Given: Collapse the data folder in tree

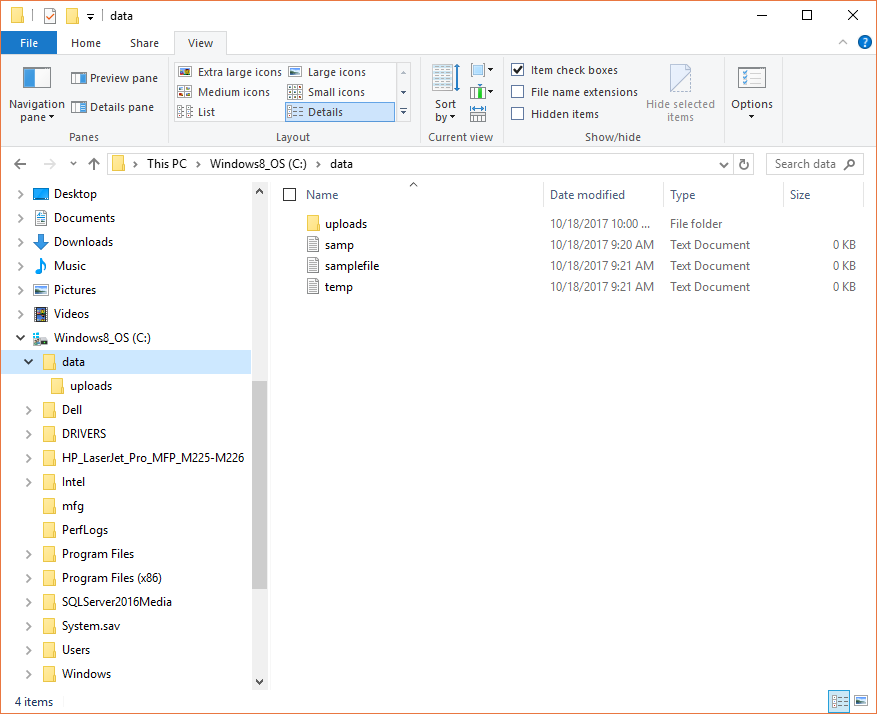Looking at the screenshot, I should pos(29,362).
